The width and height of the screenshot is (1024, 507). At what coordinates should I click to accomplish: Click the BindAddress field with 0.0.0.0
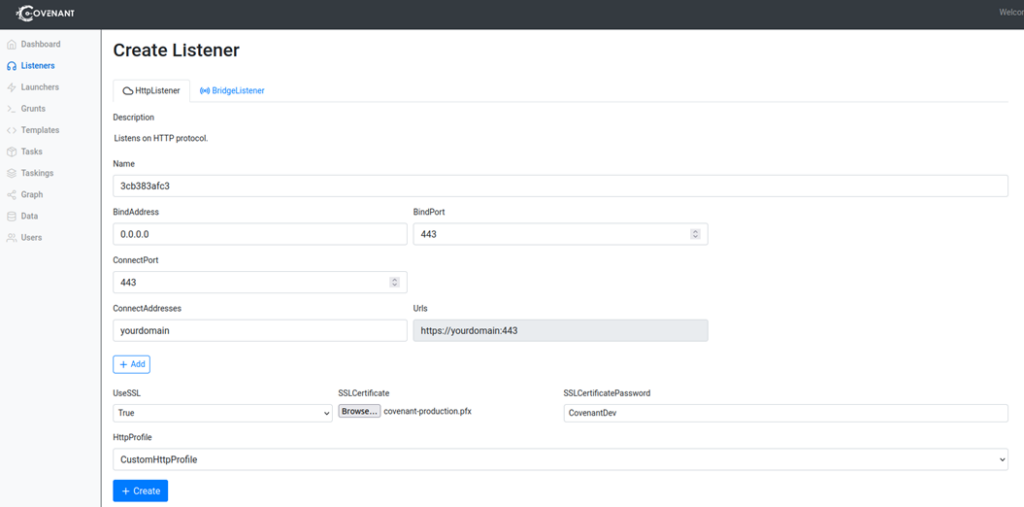pyautogui.click(x=260, y=234)
